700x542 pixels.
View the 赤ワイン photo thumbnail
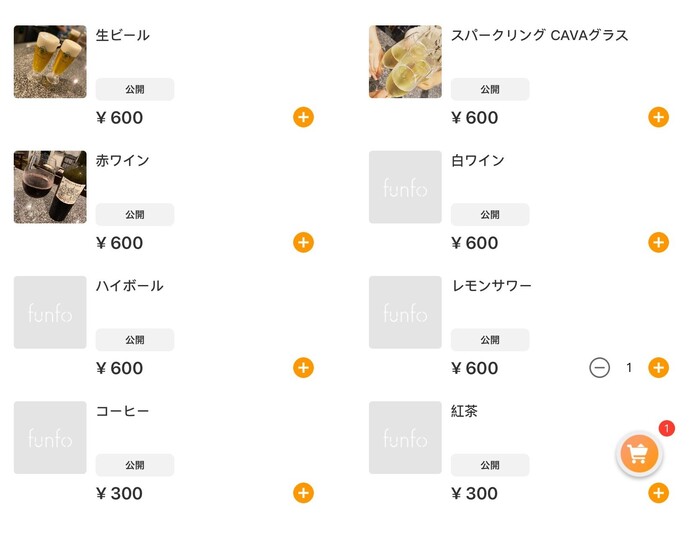pos(50,187)
